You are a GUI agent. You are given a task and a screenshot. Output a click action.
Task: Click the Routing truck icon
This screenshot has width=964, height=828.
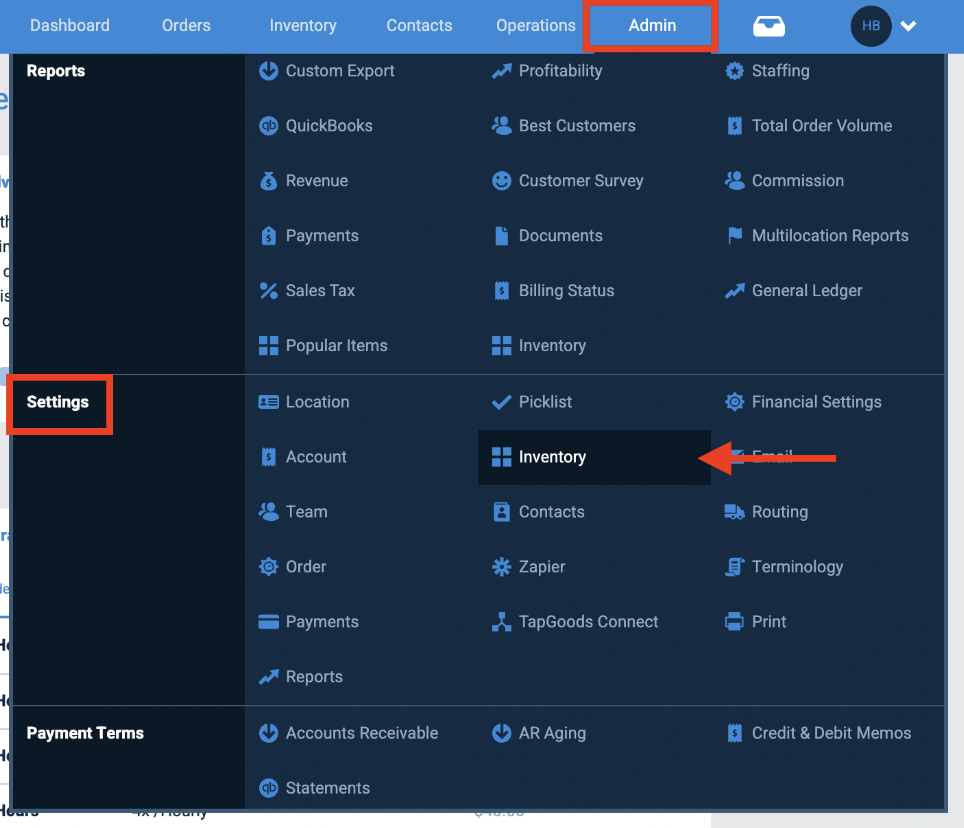point(734,512)
